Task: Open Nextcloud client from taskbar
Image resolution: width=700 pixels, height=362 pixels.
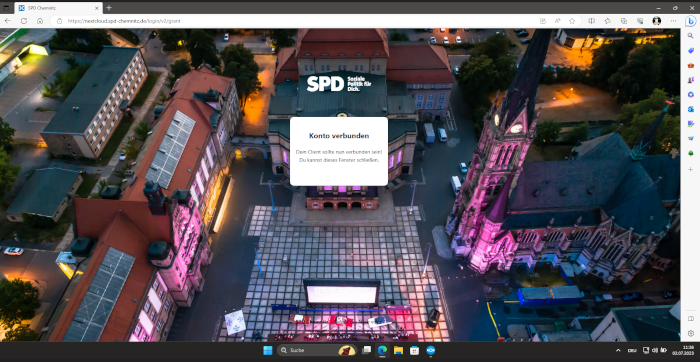Action: 430,350
